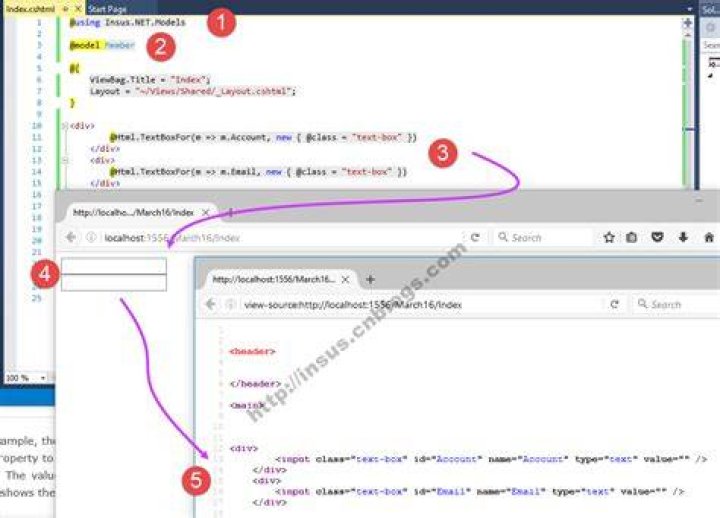This screenshot has height=518, width=720.
Task: Click the split editor icon at top right
Action: (687, 23)
